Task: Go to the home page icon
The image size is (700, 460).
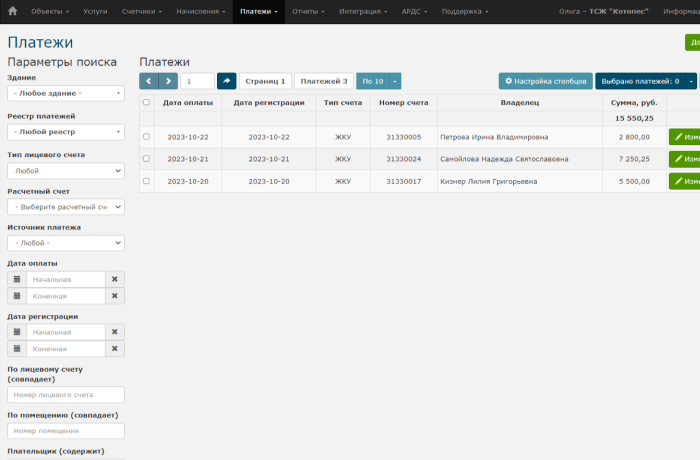Action: (x=12, y=11)
